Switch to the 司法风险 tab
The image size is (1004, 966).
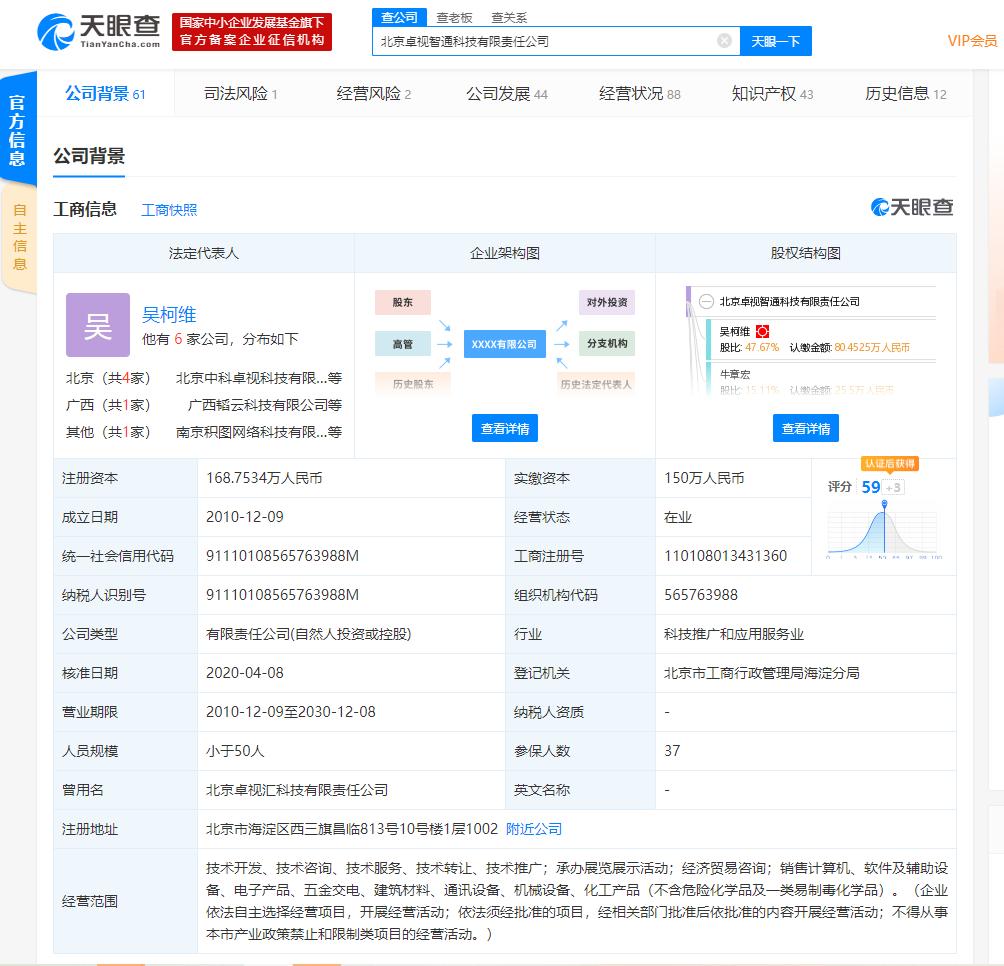[x=240, y=94]
